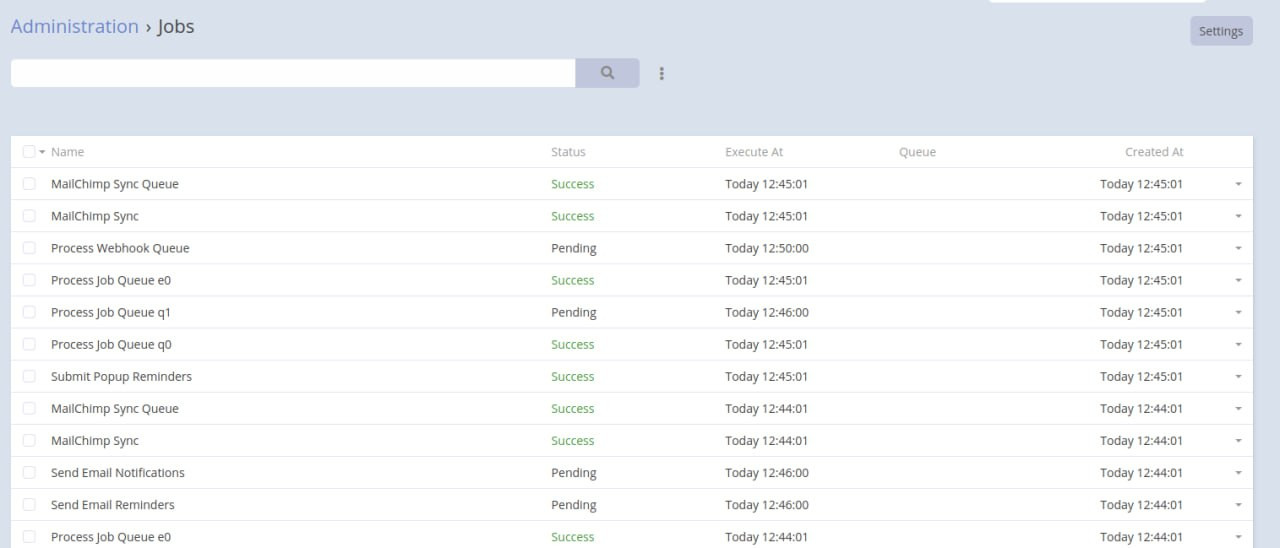Open the Process Job Queue q0 job
Screen dimensions: 1280x548
tap(111, 344)
